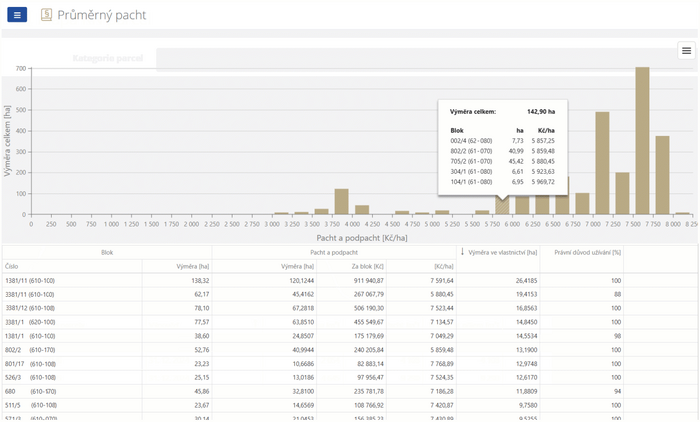The height and width of the screenshot is (422, 700).
Task: Click tooltip block 002/4 (62-080)
Action: click(x=471, y=141)
